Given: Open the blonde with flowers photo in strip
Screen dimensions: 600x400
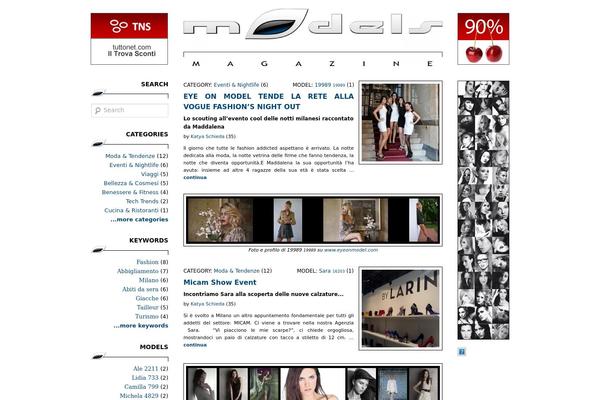Looking at the screenshot, I should [220, 220].
